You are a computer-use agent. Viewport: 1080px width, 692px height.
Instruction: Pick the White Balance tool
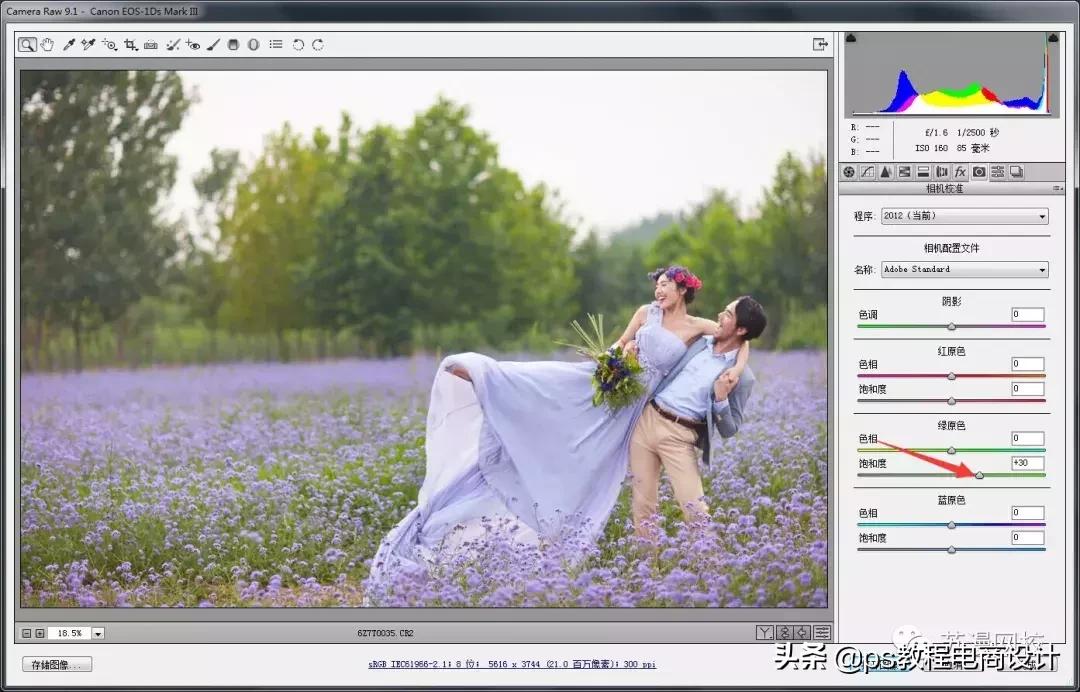coord(70,44)
